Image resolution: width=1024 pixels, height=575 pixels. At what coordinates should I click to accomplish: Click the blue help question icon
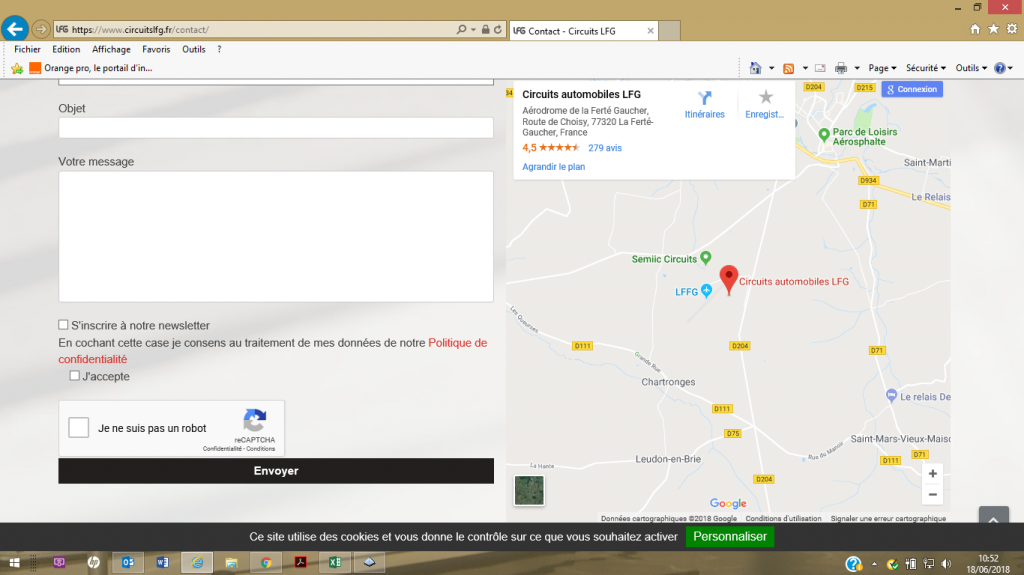pyautogui.click(x=999, y=68)
